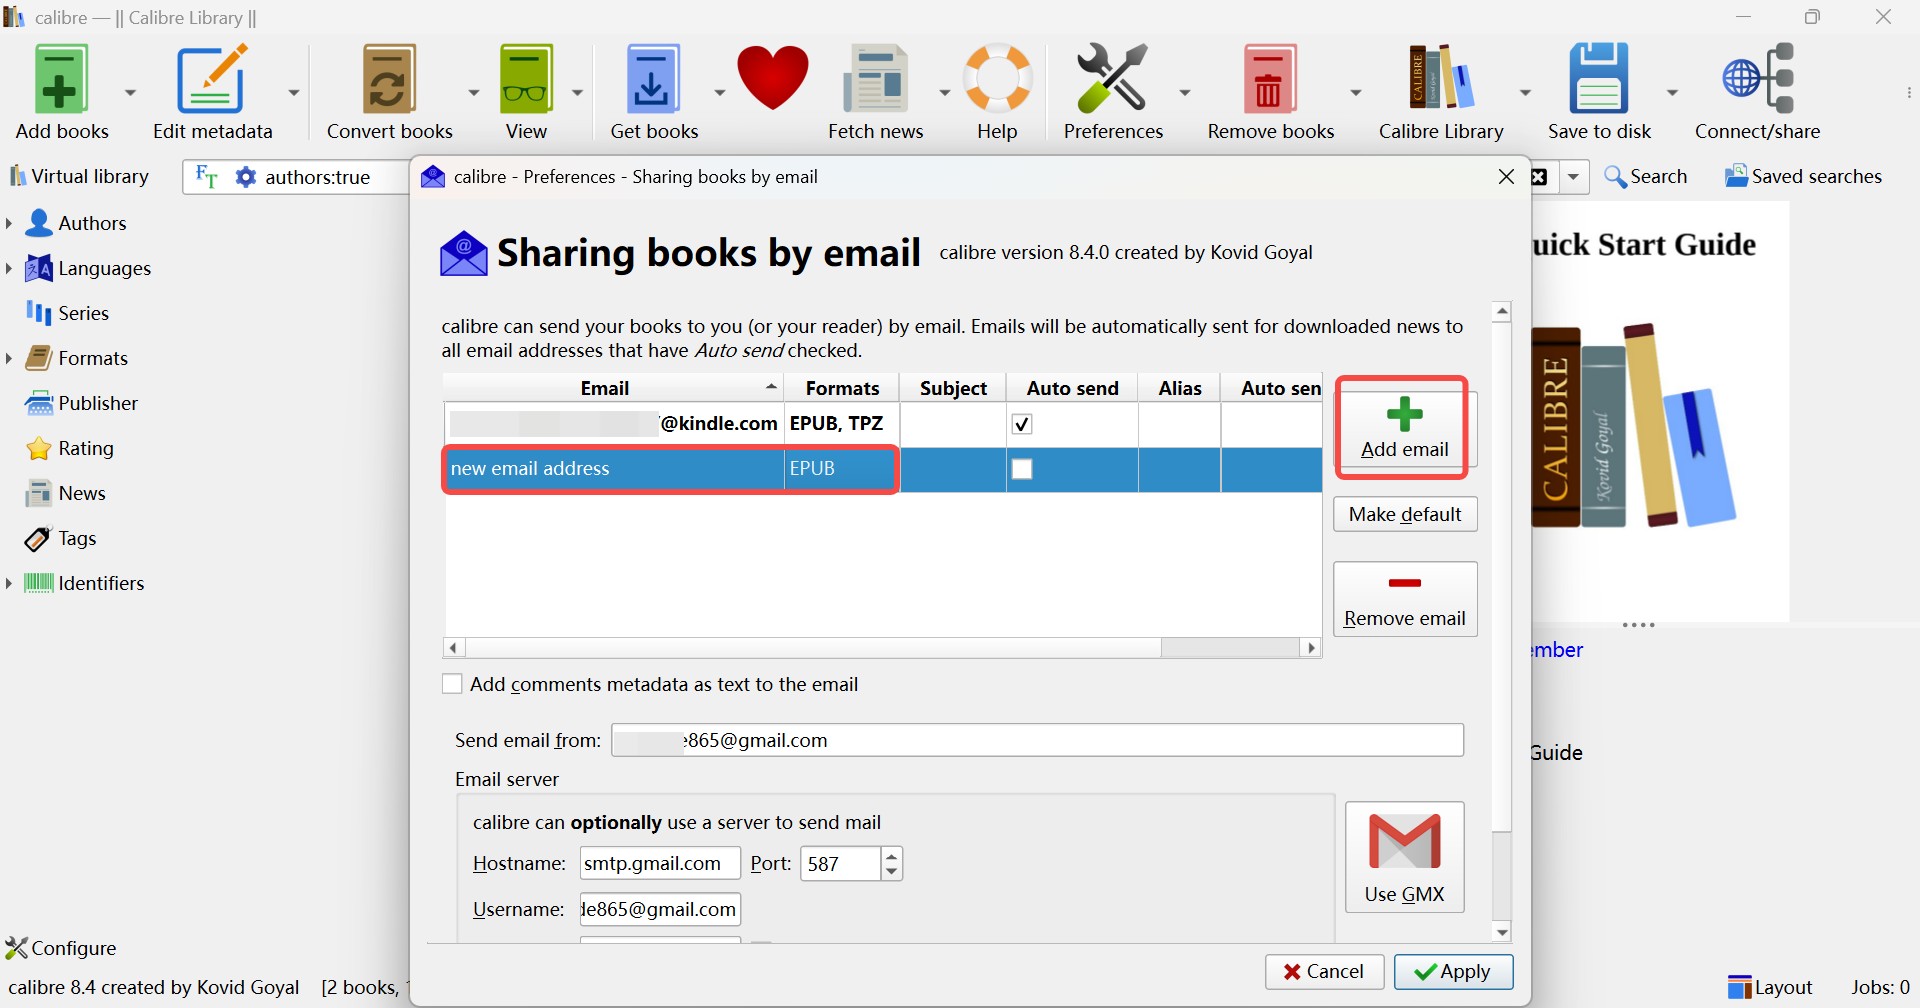1920x1008 pixels.
Task: Select Tags in the tag browser
Action: click(x=62, y=538)
